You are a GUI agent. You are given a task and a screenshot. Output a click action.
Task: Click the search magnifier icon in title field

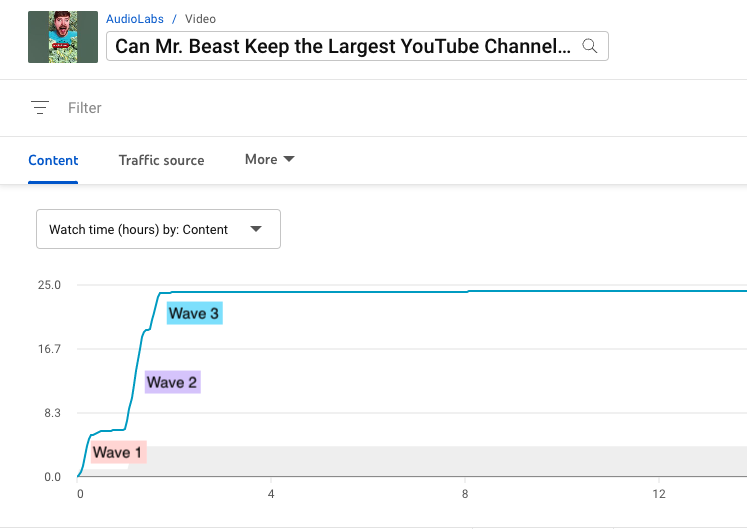590,46
